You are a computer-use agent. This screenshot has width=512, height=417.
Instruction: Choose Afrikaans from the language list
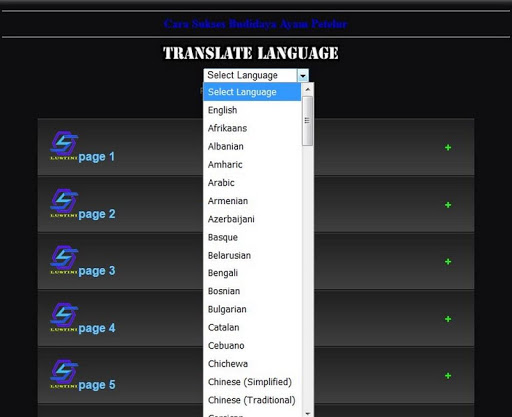click(252, 128)
